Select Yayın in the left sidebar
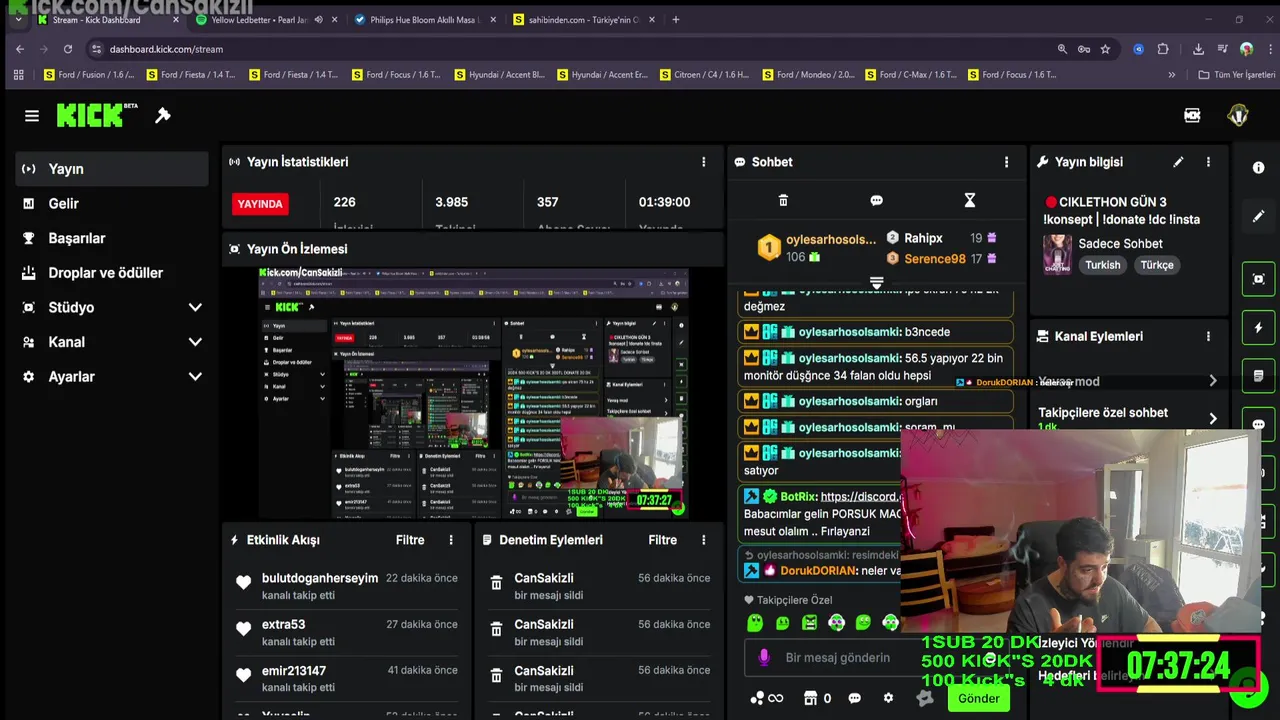Image resolution: width=1280 pixels, height=720 pixels. point(112,169)
